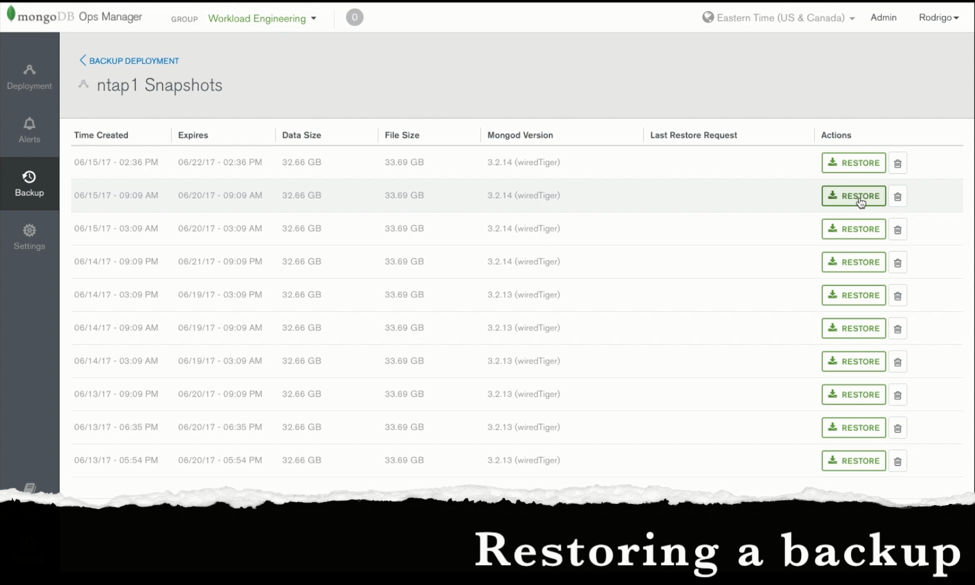Select the Backup sidebar item
975x585 pixels.
point(29,184)
